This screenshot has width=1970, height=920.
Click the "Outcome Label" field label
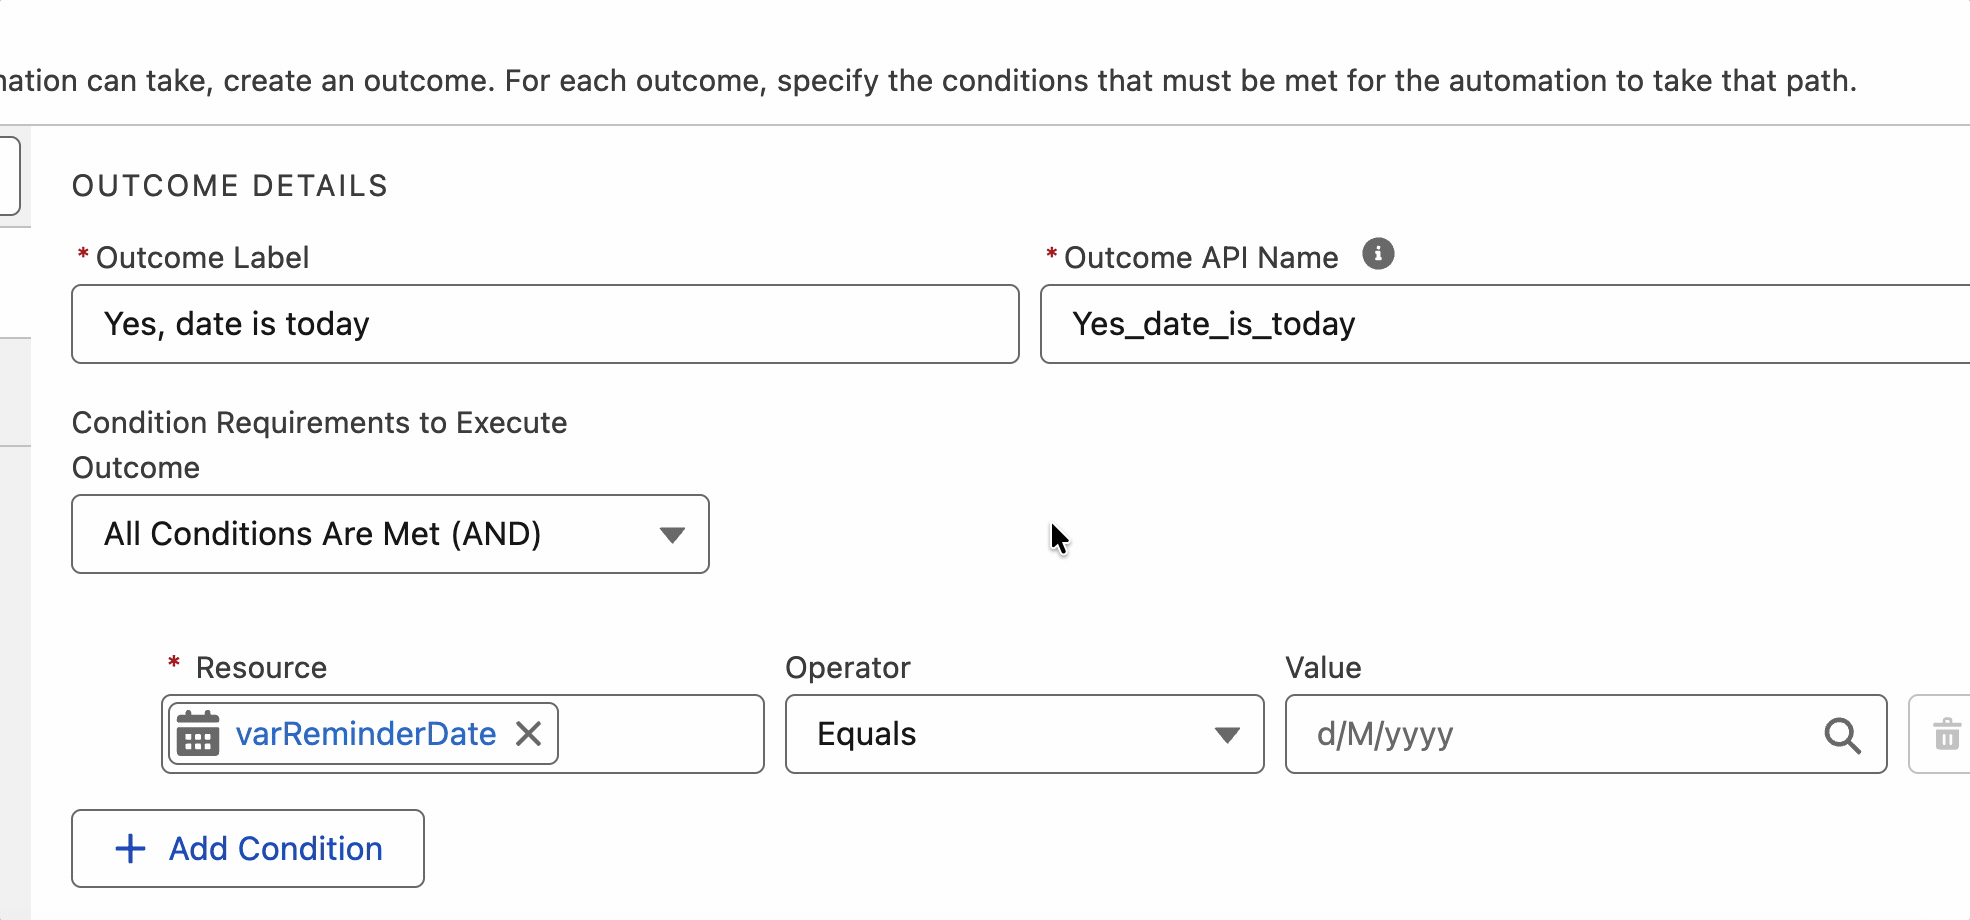[x=202, y=258]
